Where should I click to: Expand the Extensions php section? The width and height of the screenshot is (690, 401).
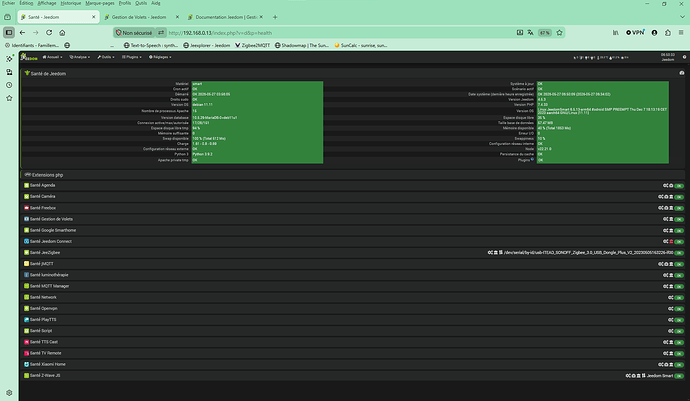pyautogui.click(x=352, y=175)
